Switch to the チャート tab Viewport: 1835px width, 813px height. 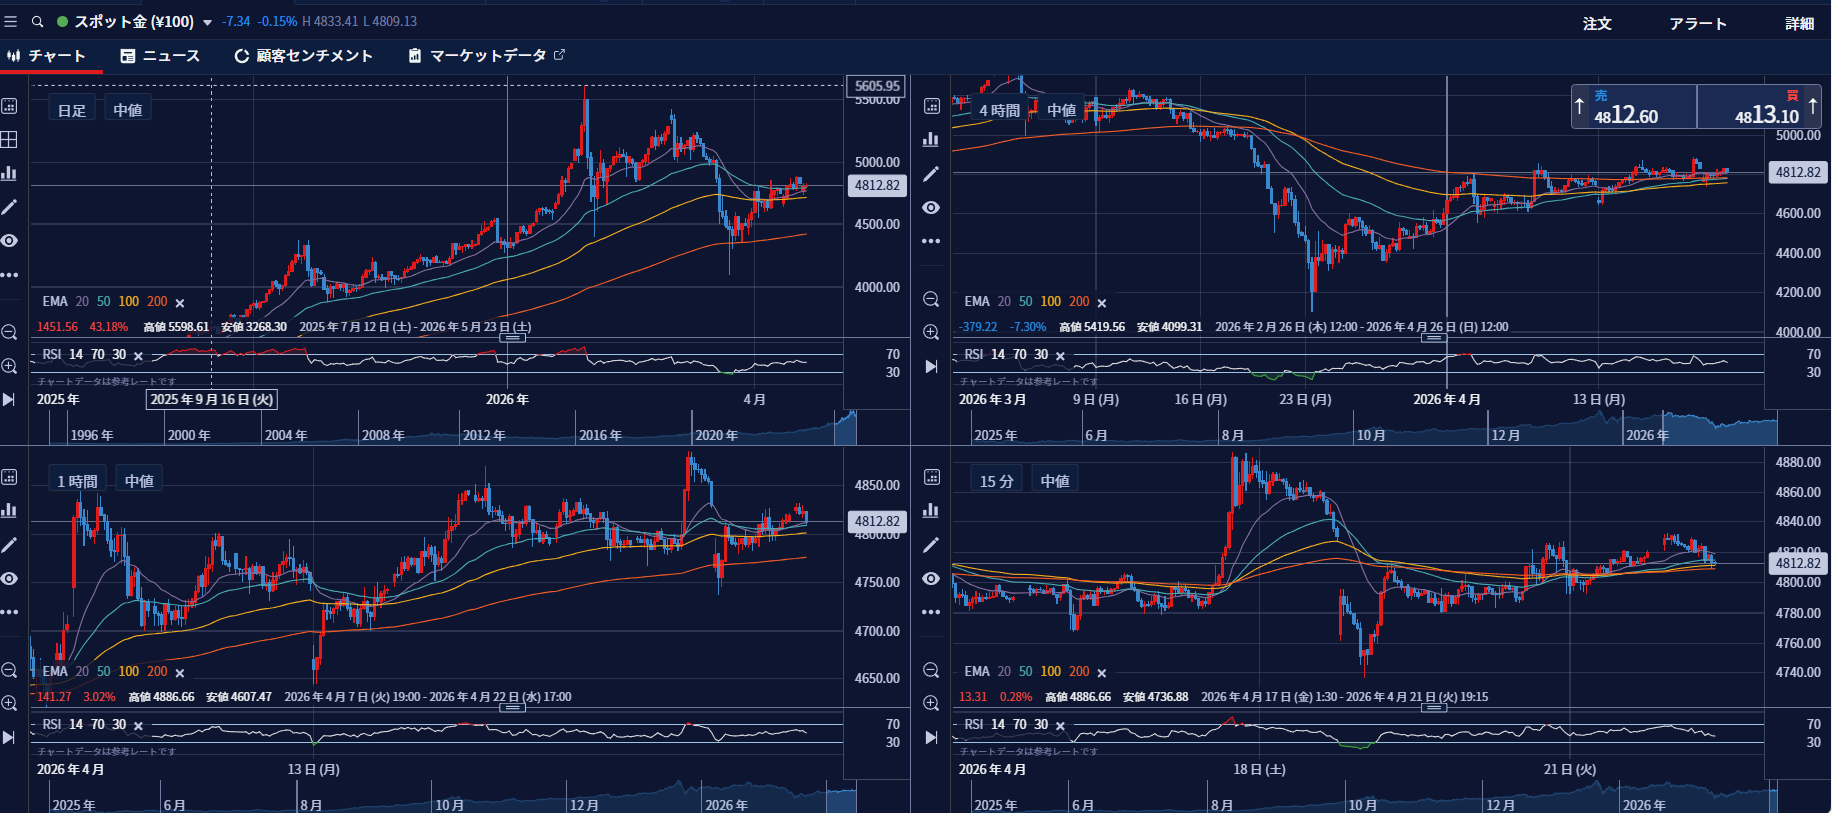click(x=47, y=56)
